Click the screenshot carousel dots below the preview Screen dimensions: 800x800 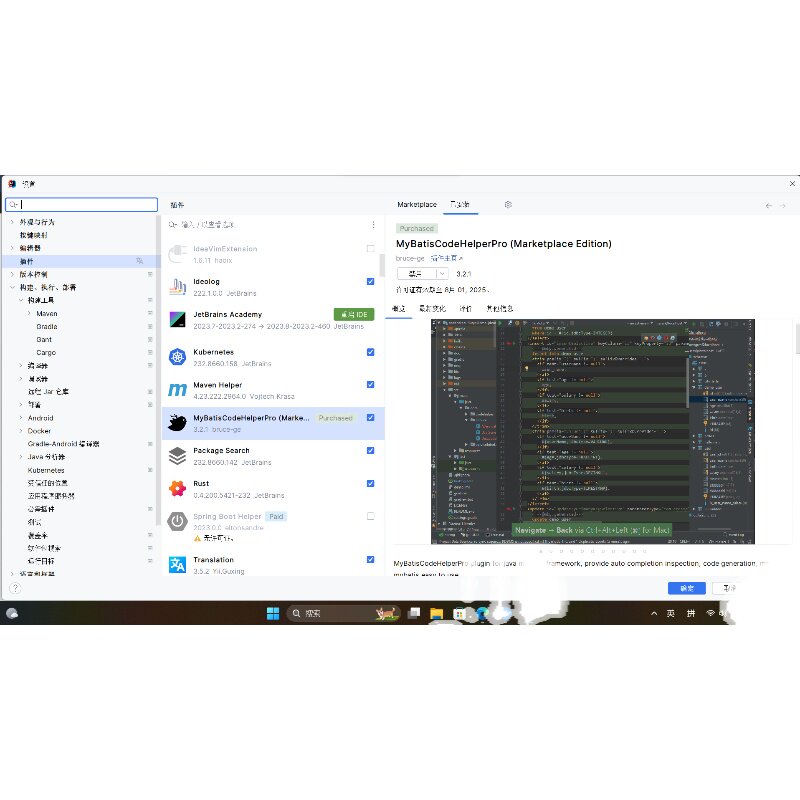point(592,551)
